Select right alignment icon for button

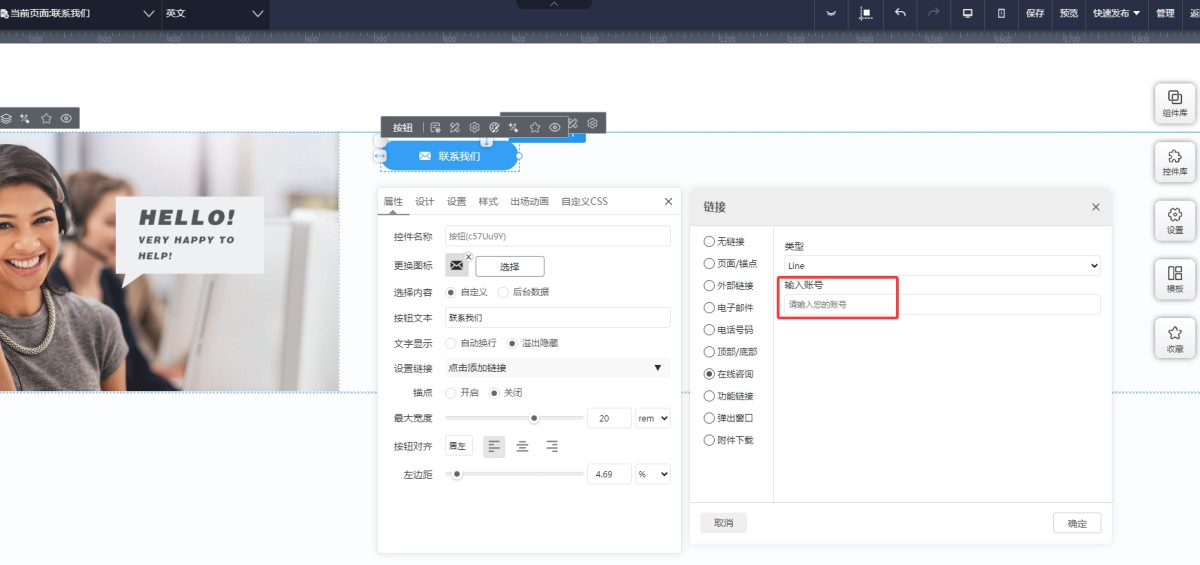coord(552,446)
